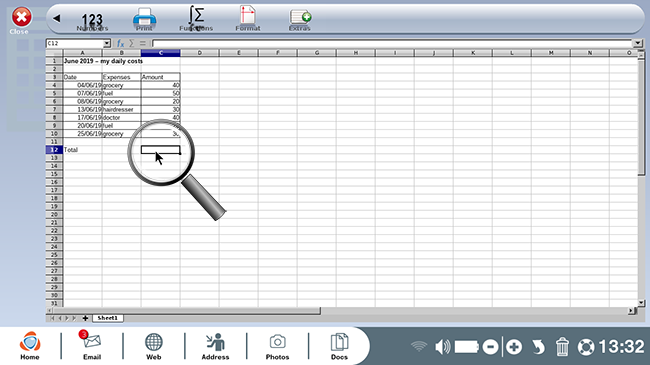The width and height of the screenshot is (650, 365).
Task: Select row 20 header
Action: click(x=54, y=214)
